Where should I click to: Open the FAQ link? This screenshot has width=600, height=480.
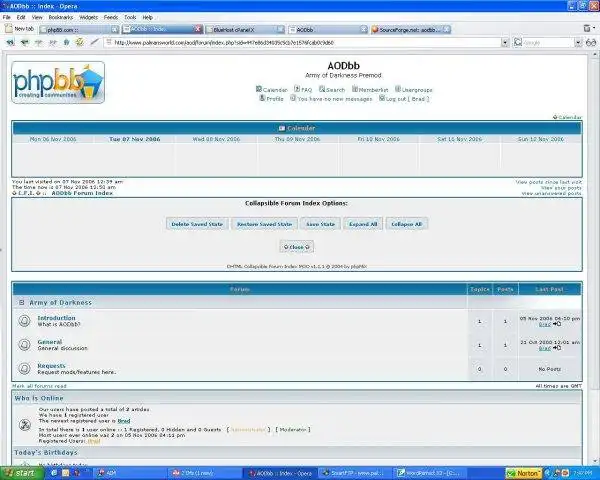tap(303, 90)
